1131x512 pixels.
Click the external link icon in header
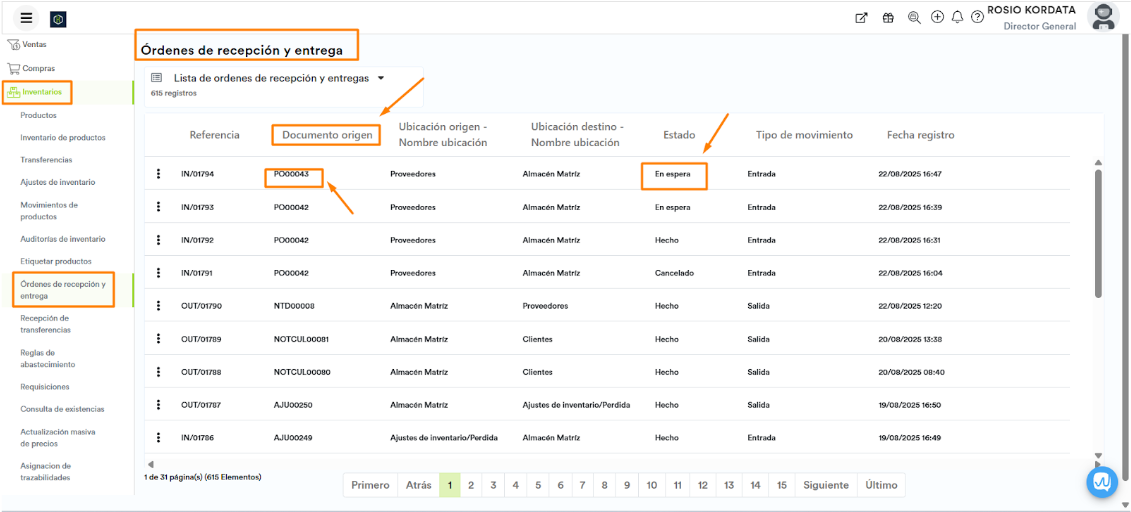point(861,18)
